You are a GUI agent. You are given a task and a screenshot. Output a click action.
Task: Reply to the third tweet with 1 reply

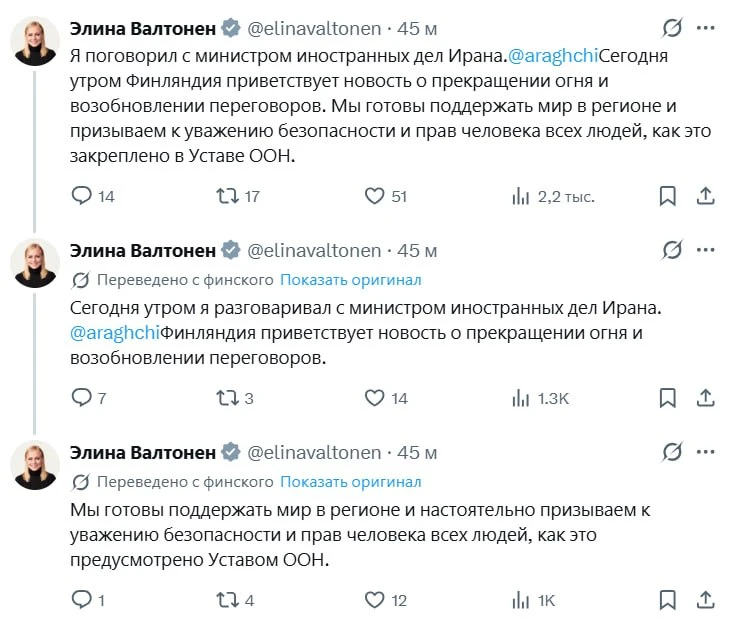coord(82,600)
